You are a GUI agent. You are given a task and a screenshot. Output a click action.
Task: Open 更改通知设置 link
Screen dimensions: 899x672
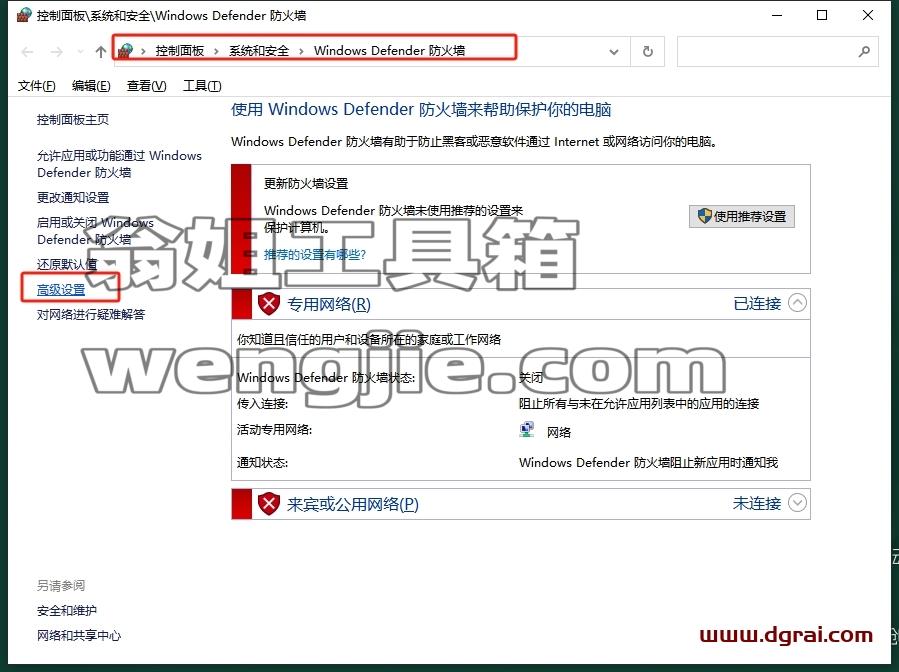pyautogui.click(x=73, y=197)
